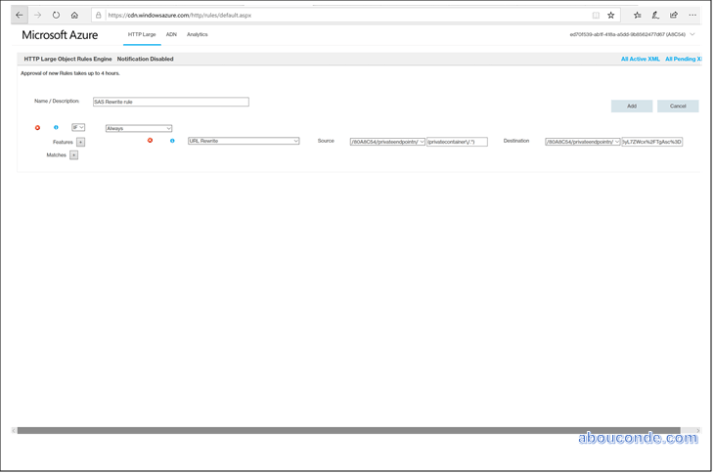Delete the IF condition with red X
The width and height of the screenshot is (714, 473).
[x=38, y=127]
